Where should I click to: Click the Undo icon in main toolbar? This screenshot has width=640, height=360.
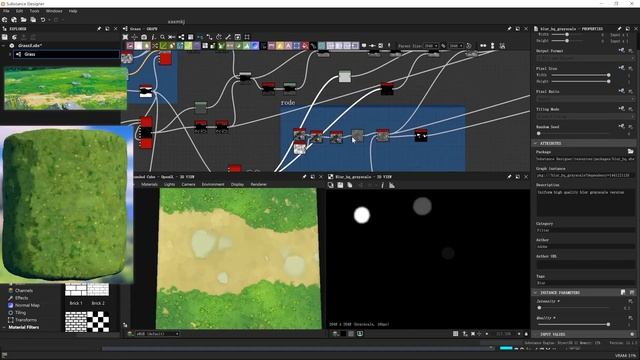pyautogui.click(x=43, y=20)
